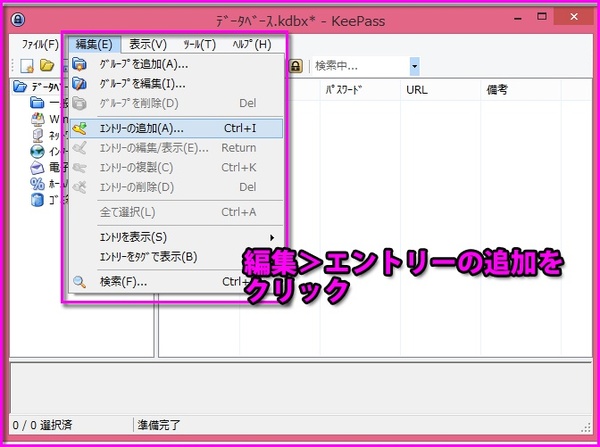Click the key icon beside エントリーの追加
Screen dimensions: 600x447
pos(80,129)
